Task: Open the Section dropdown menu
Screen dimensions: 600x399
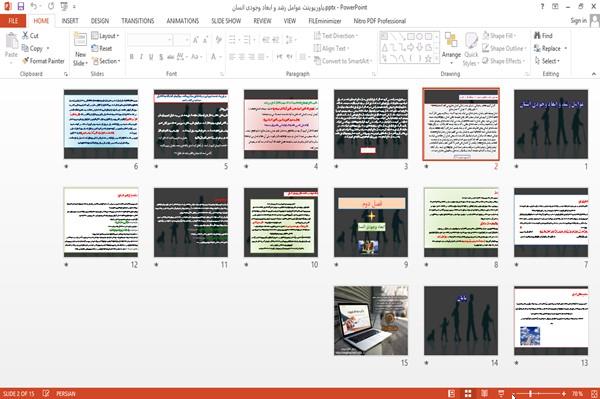Action: pyautogui.click(x=106, y=61)
